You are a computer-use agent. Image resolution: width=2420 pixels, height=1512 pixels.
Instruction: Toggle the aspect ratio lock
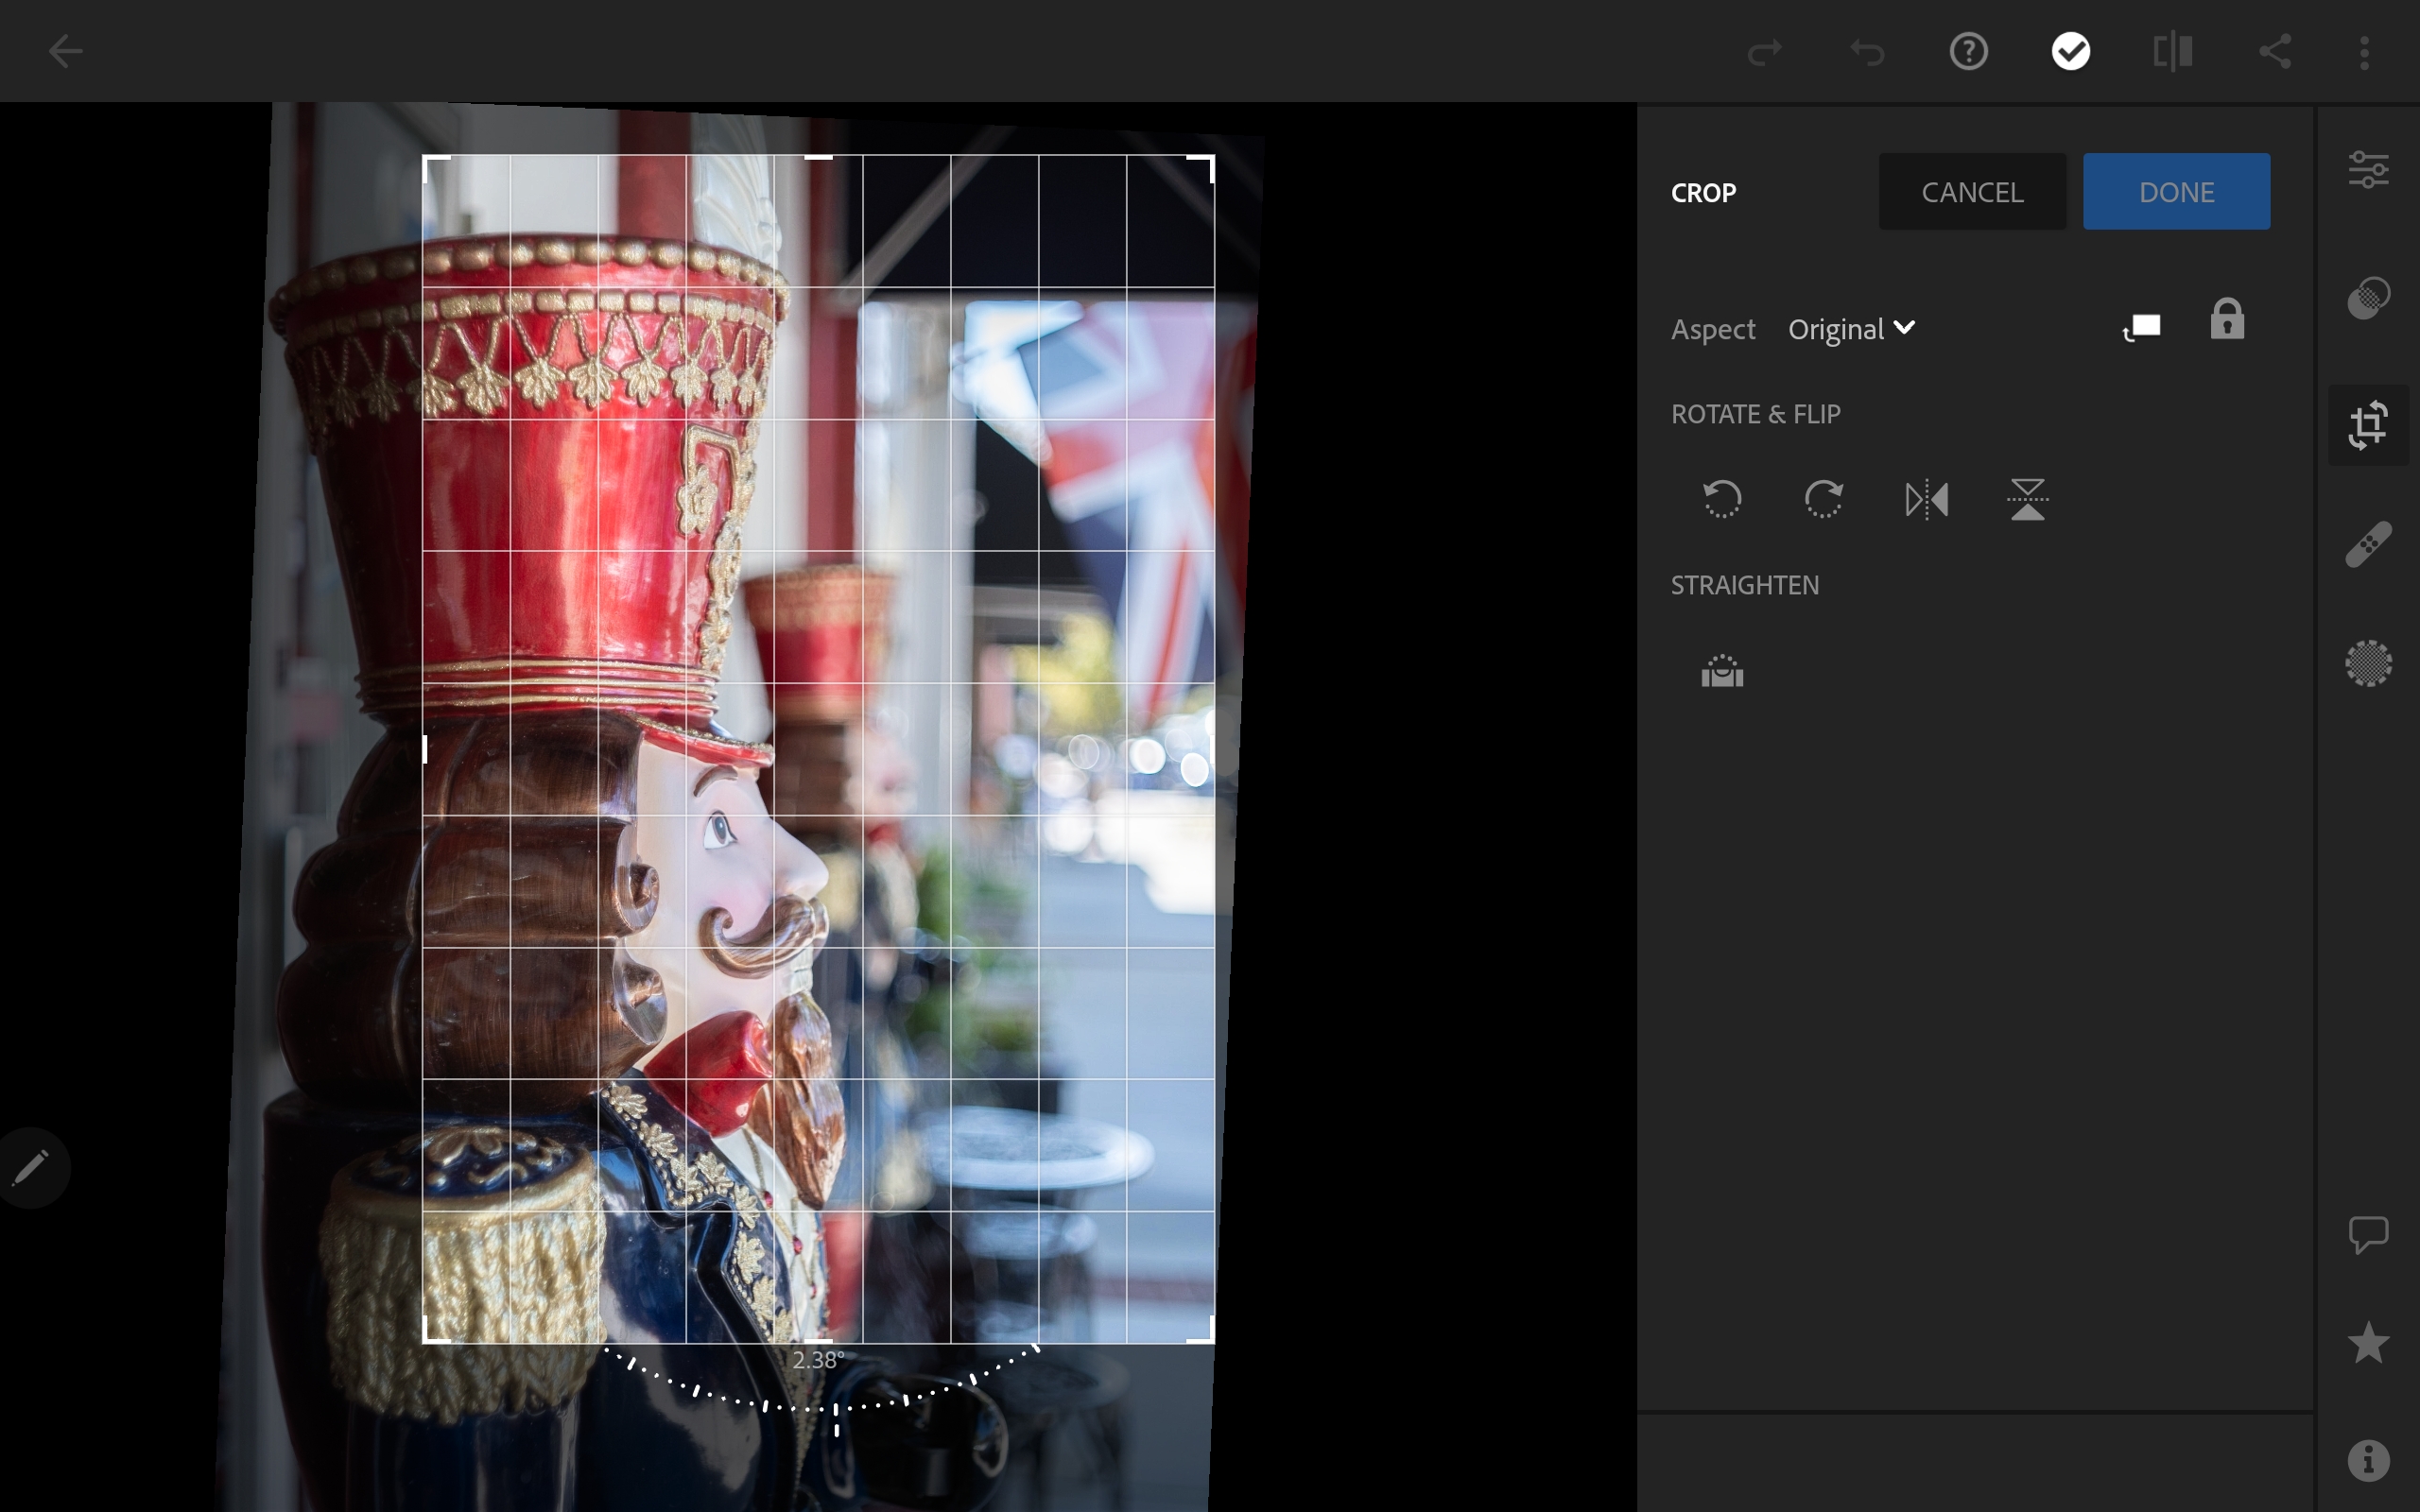coord(2227,320)
